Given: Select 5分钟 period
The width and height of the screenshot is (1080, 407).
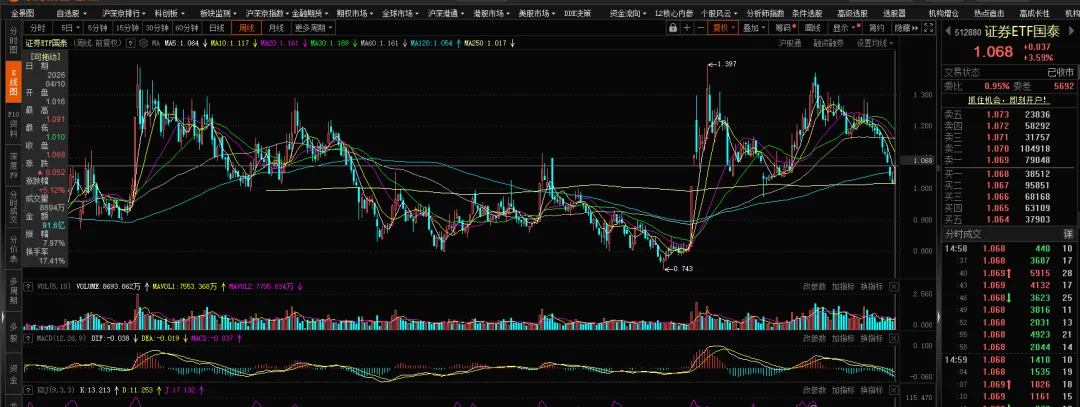Looking at the screenshot, I should (x=97, y=28).
